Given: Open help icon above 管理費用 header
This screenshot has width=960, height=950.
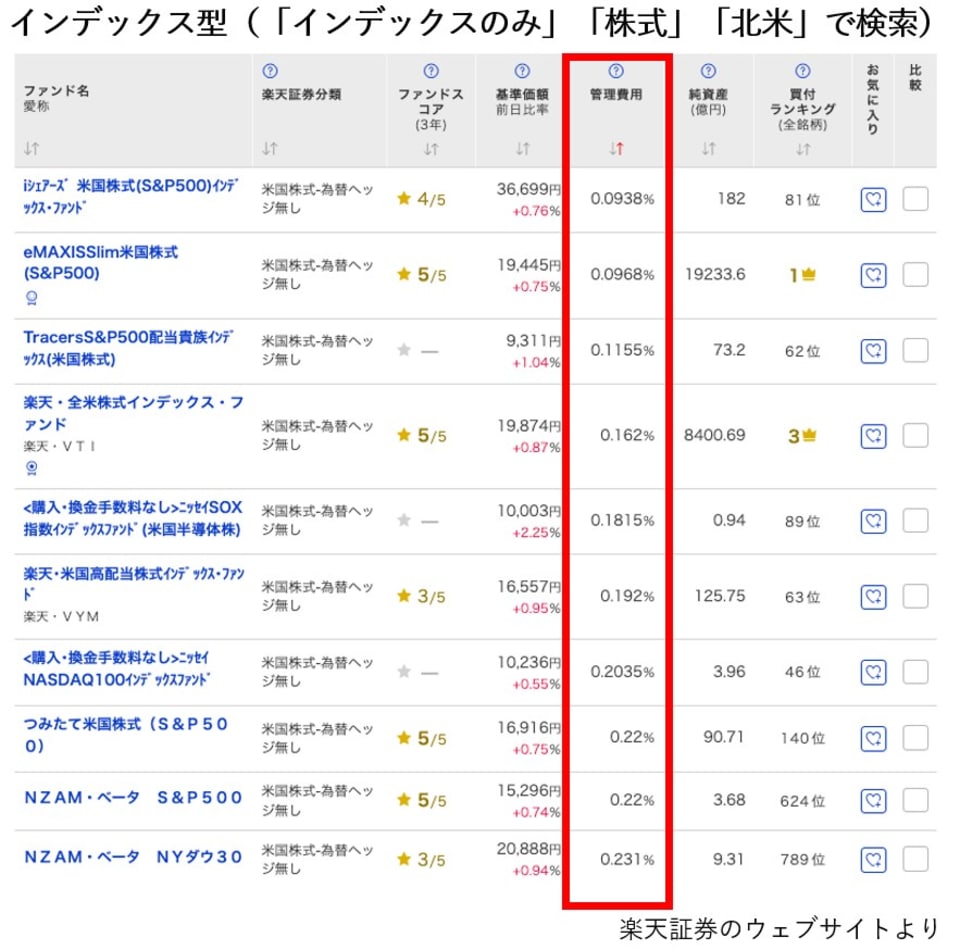Looking at the screenshot, I should tap(616, 71).
